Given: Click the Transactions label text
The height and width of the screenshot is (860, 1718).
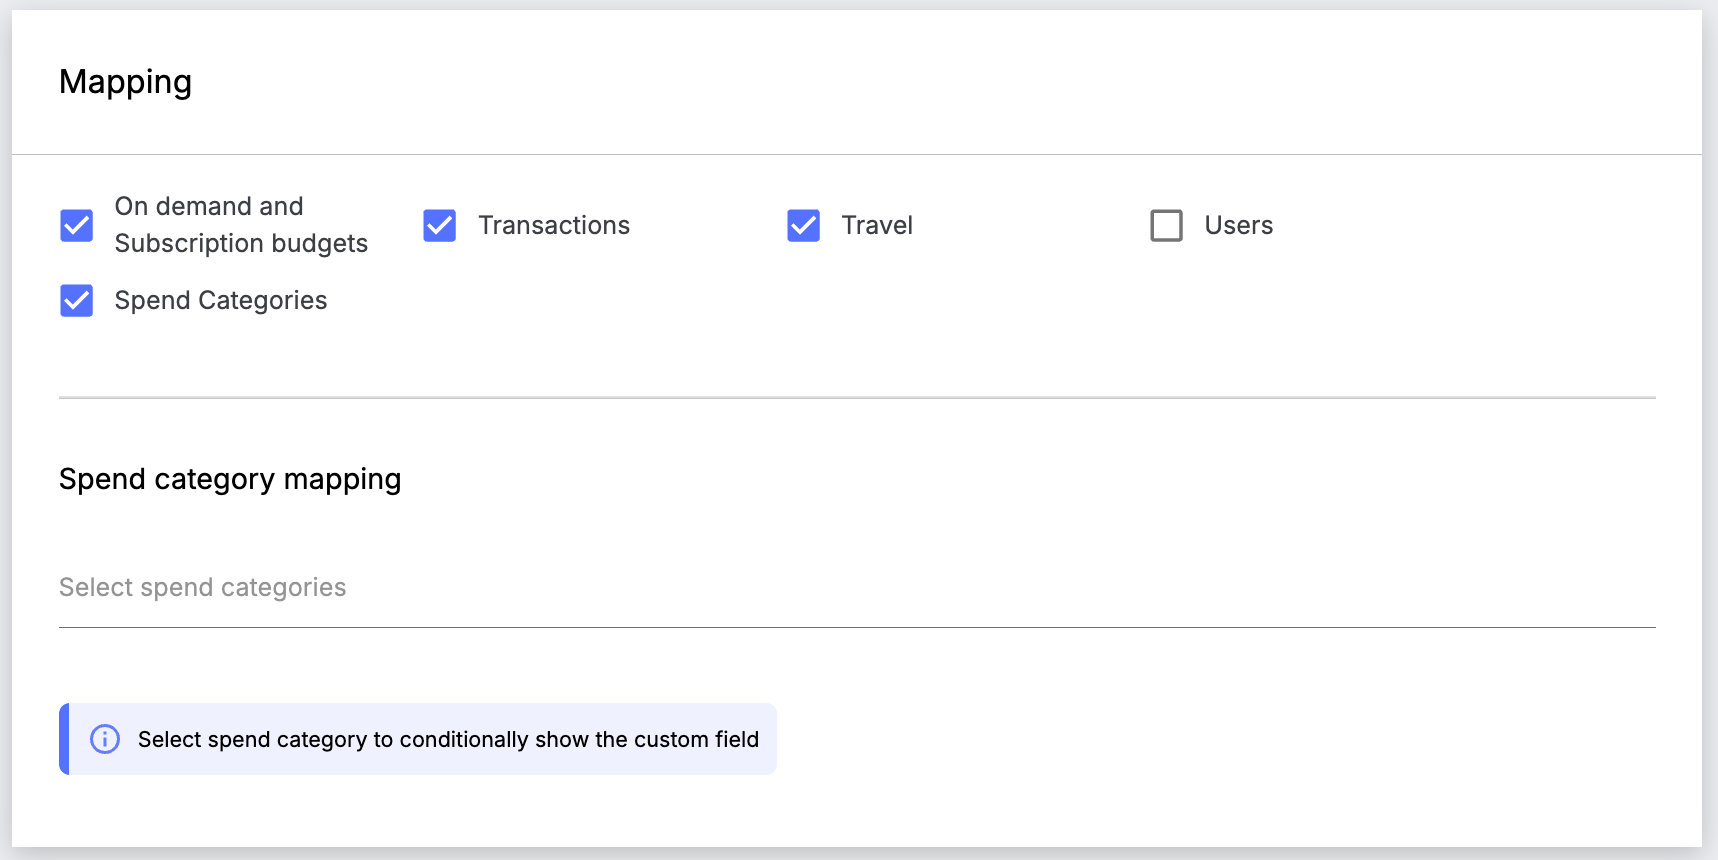Looking at the screenshot, I should (x=554, y=226).
